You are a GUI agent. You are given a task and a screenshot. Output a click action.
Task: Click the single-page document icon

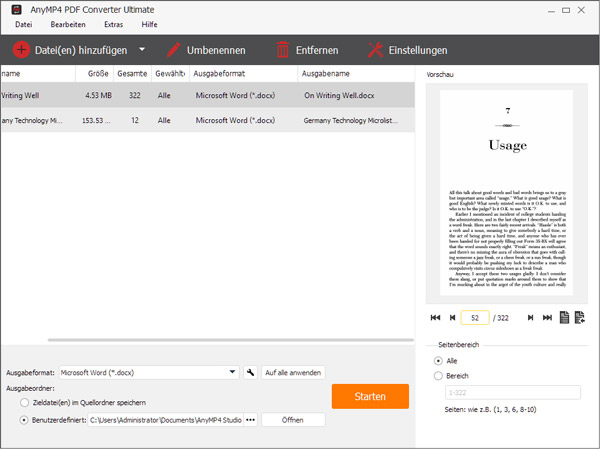[564, 317]
